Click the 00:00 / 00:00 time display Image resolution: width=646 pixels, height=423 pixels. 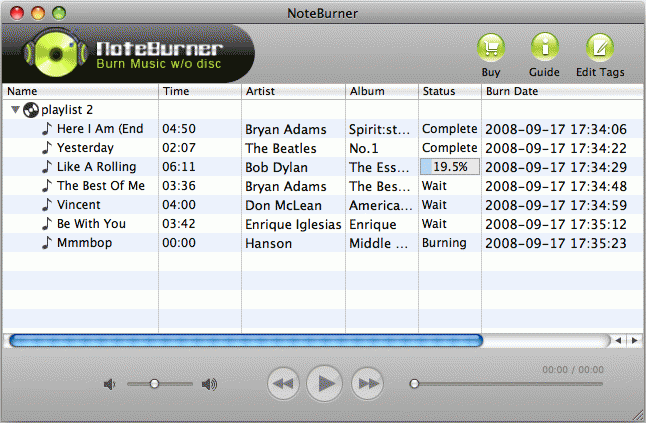[x=573, y=369]
